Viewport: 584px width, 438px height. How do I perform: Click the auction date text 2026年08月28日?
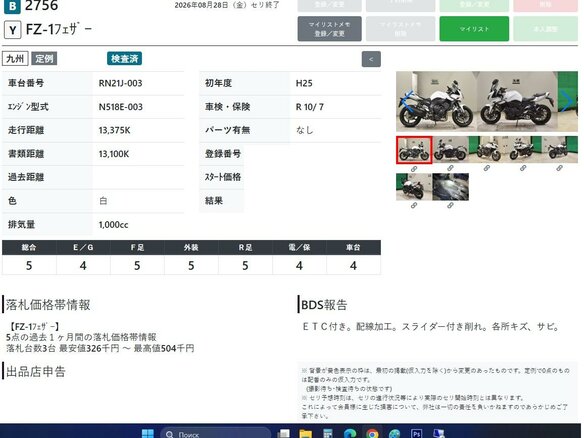(x=201, y=5)
